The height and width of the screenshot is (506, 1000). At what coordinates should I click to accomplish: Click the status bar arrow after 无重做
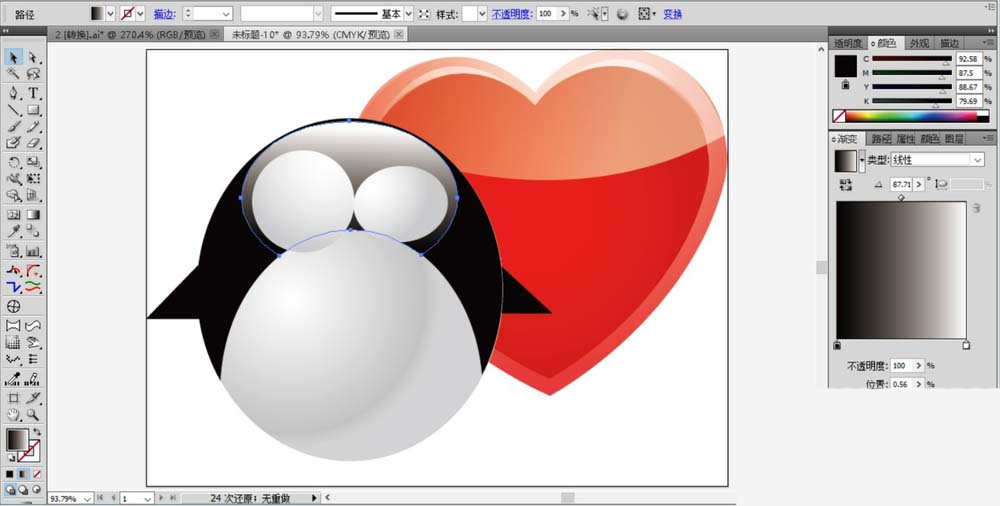[314, 498]
